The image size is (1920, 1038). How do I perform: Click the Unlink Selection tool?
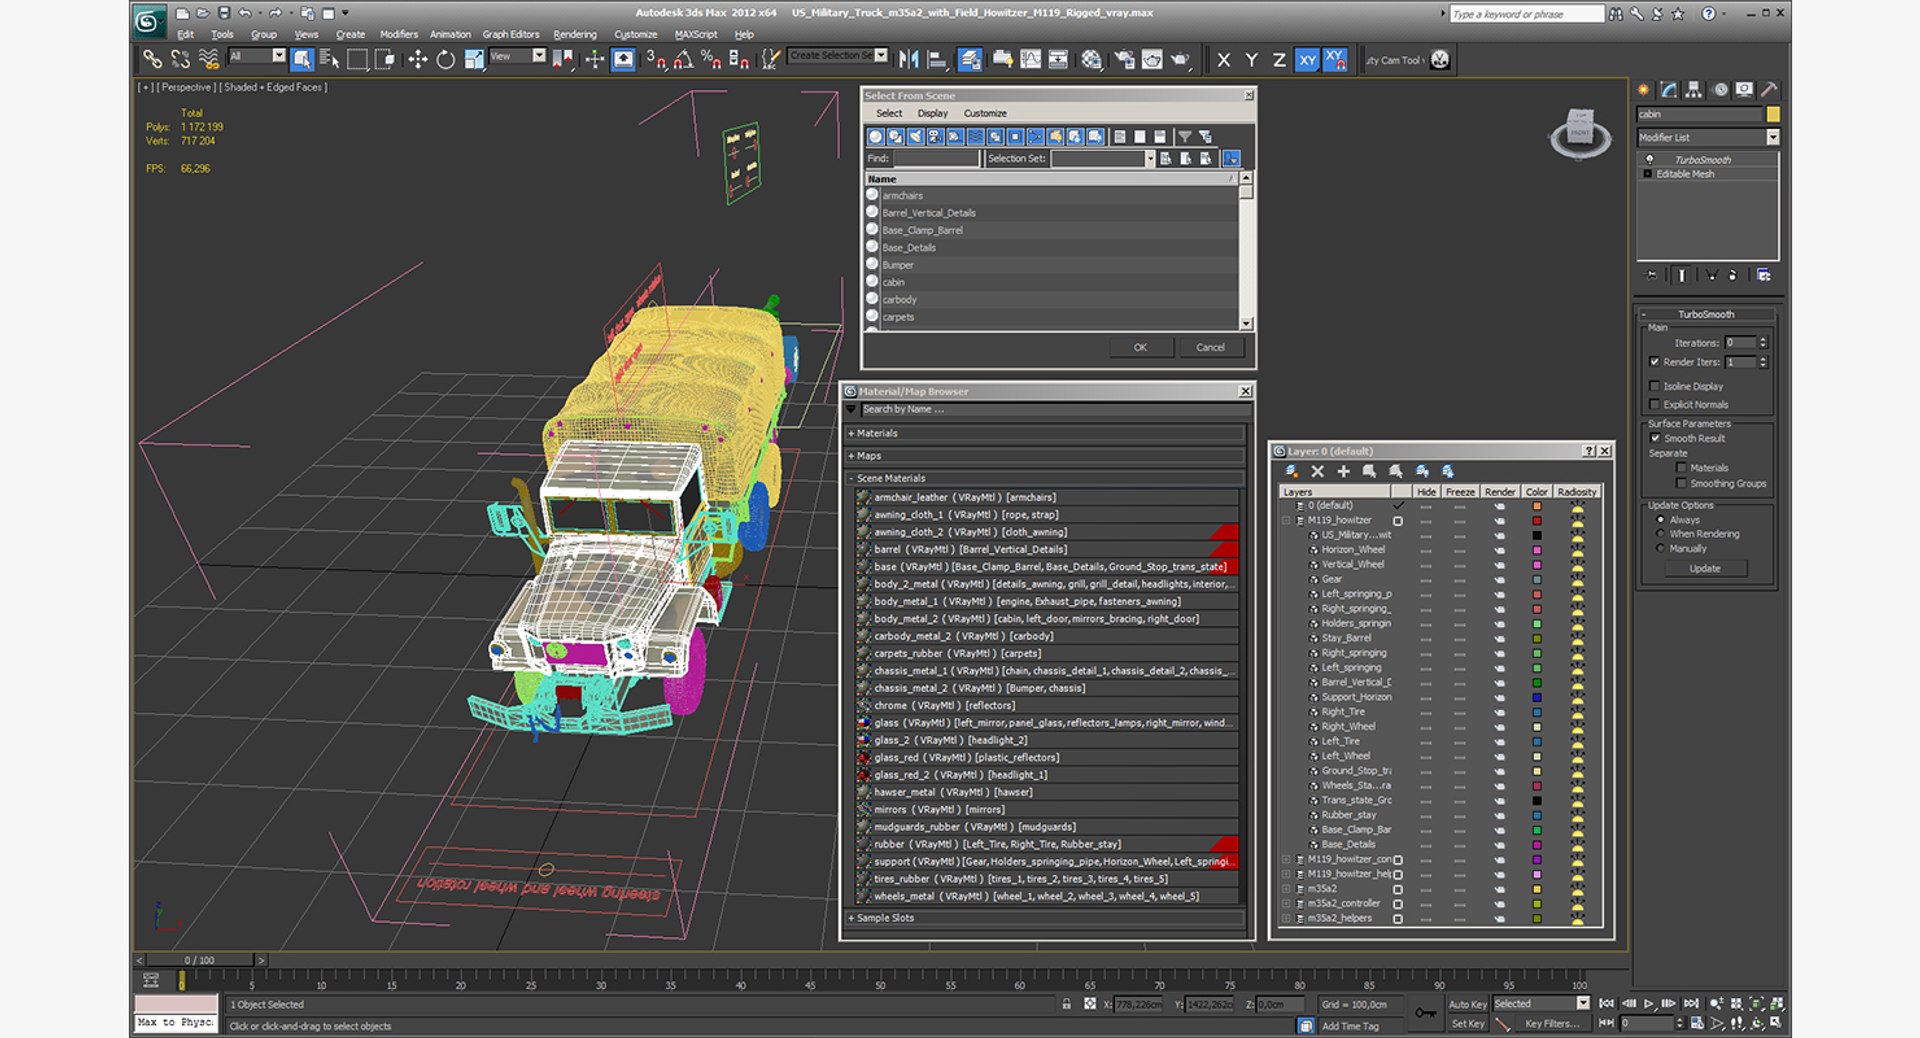[x=181, y=60]
